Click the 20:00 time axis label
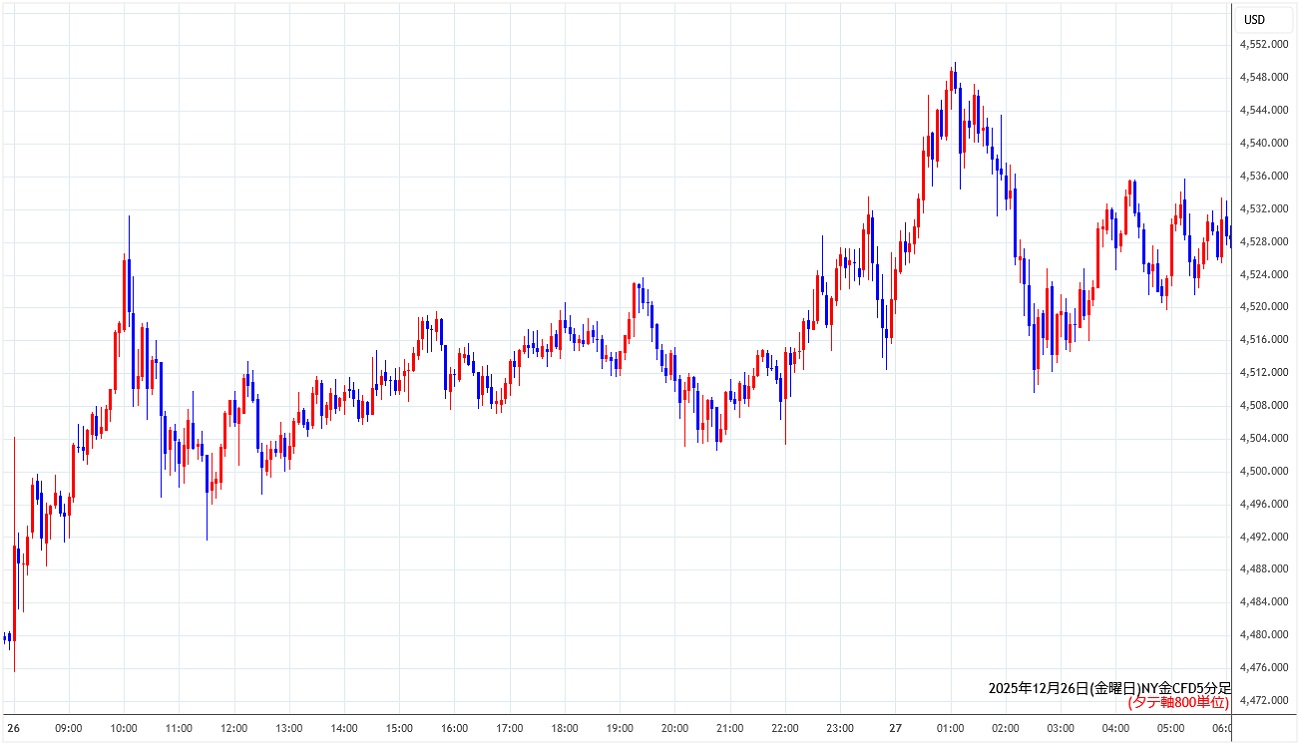The image size is (1300, 745). tap(674, 728)
